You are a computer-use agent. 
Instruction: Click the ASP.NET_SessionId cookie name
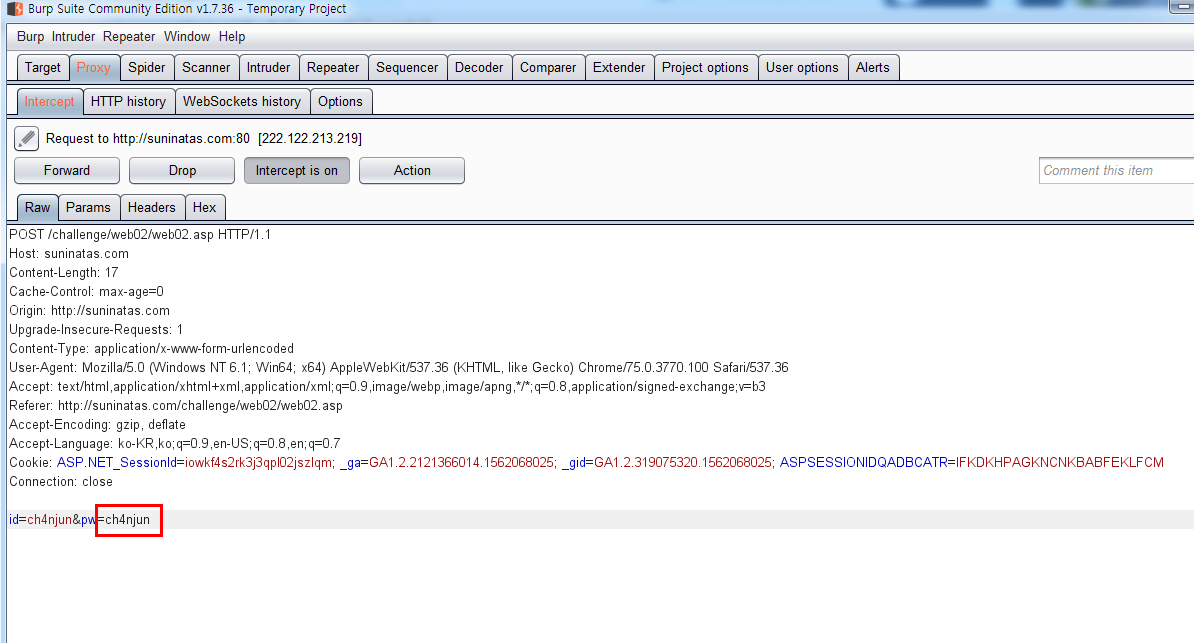(117, 462)
